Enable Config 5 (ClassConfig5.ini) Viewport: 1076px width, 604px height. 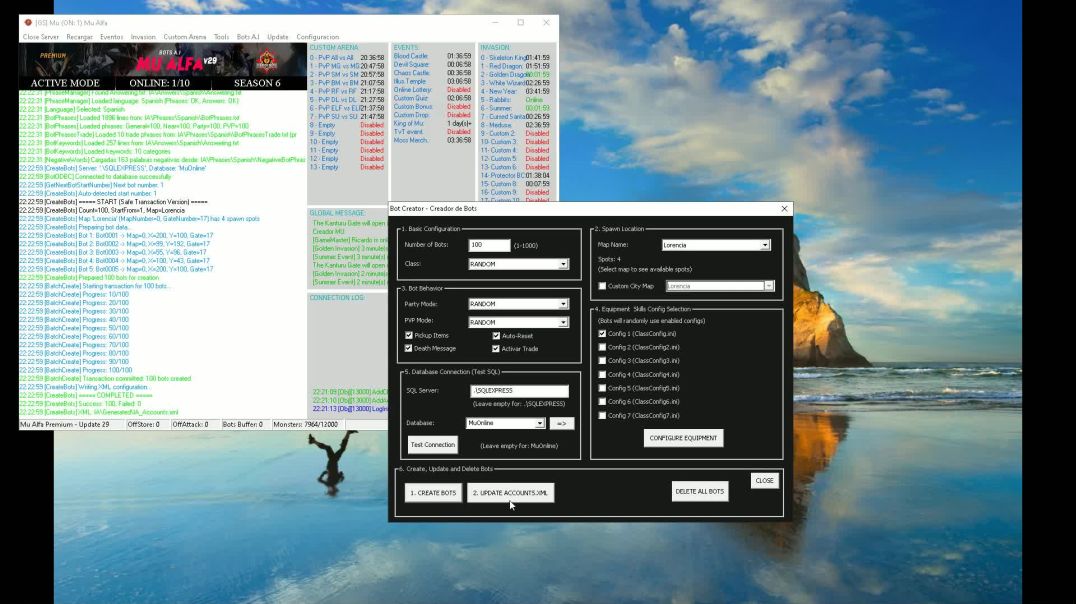603,388
